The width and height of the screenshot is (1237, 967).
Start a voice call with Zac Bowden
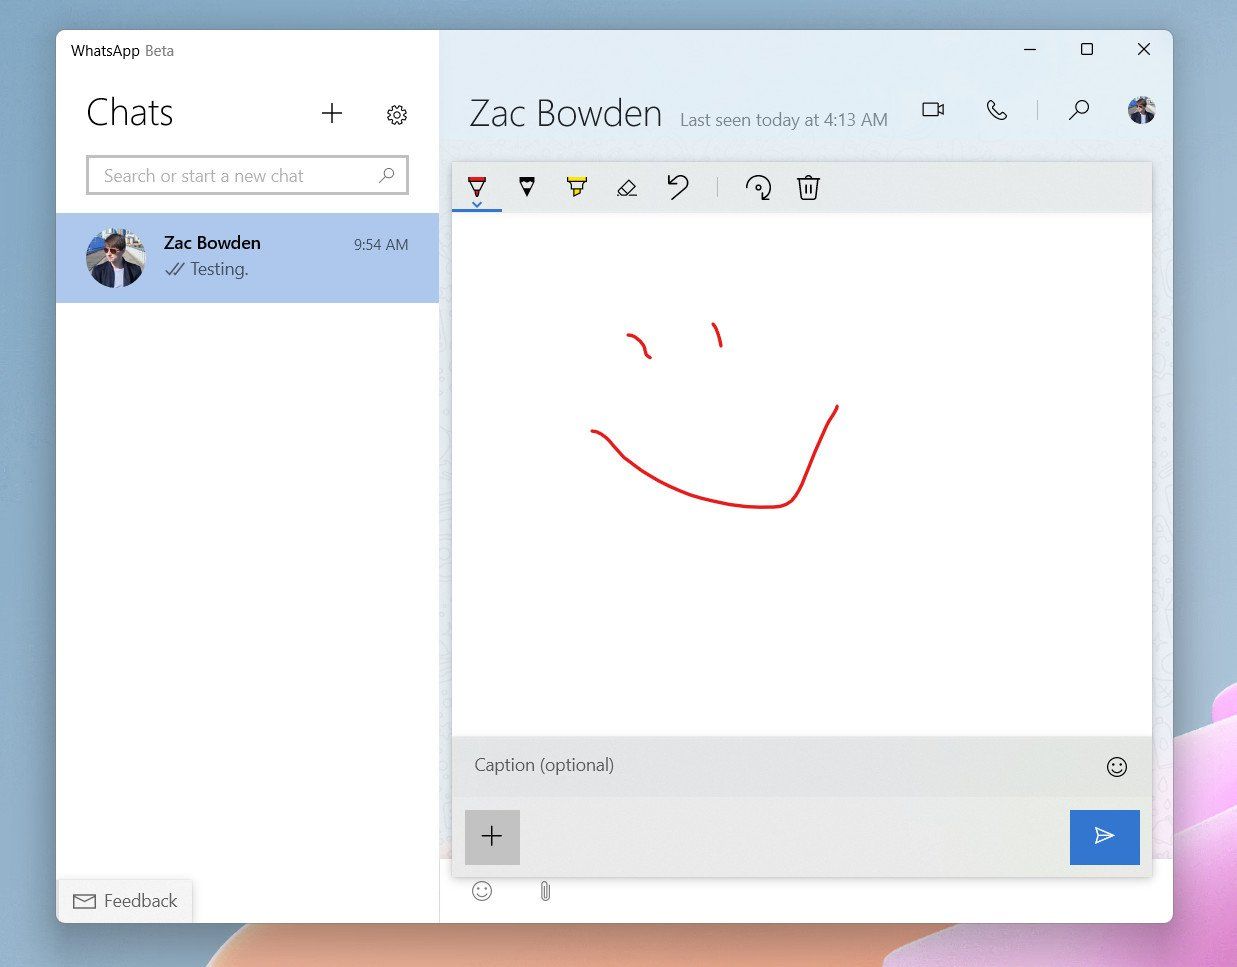(x=997, y=109)
